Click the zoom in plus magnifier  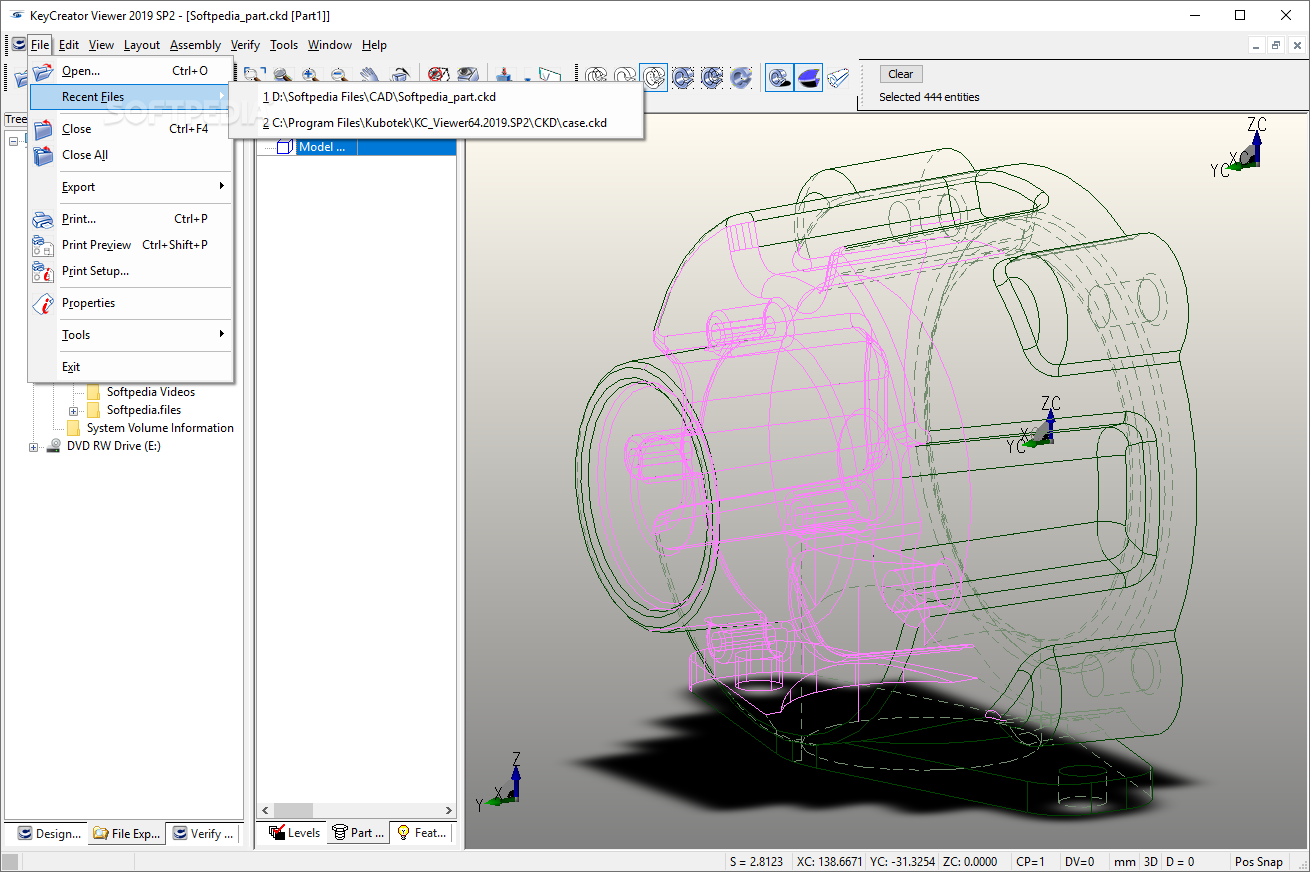click(x=311, y=76)
